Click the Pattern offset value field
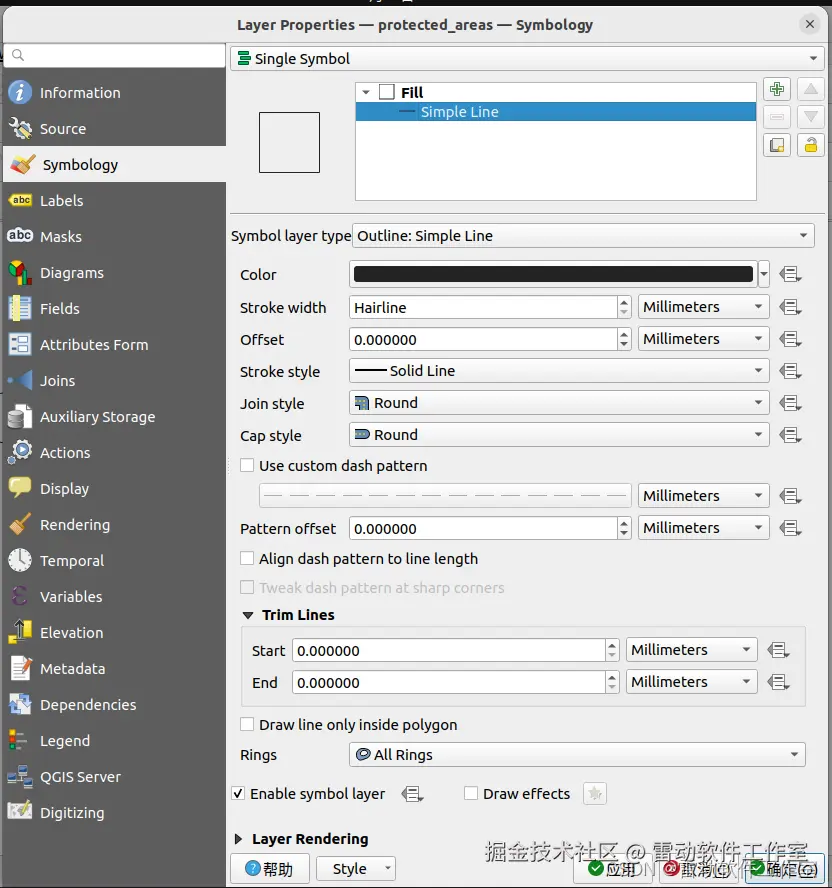Viewport: 832px width, 888px height. pyautogui.click(x=483, y=528)
